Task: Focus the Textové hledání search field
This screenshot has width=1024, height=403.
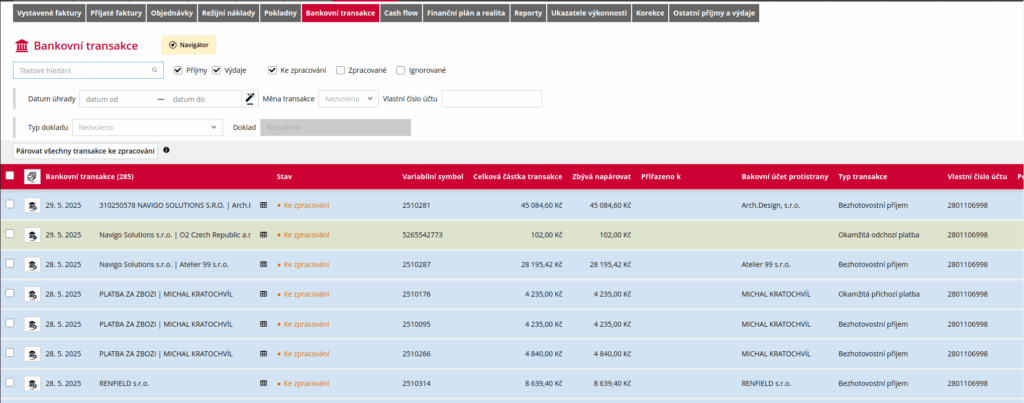Action: point(88,70)
